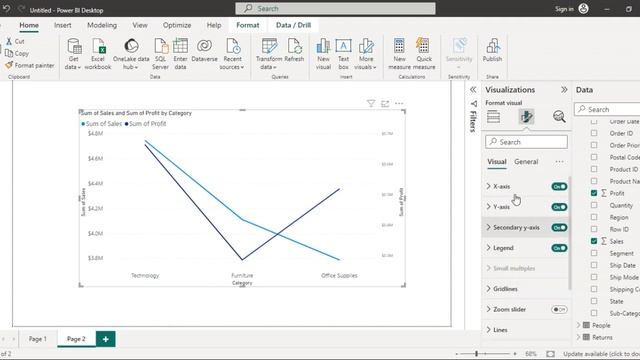This screenshot has height=360, width=640.
Task: Click the title bar Search box
Action: tap(335, 9)
